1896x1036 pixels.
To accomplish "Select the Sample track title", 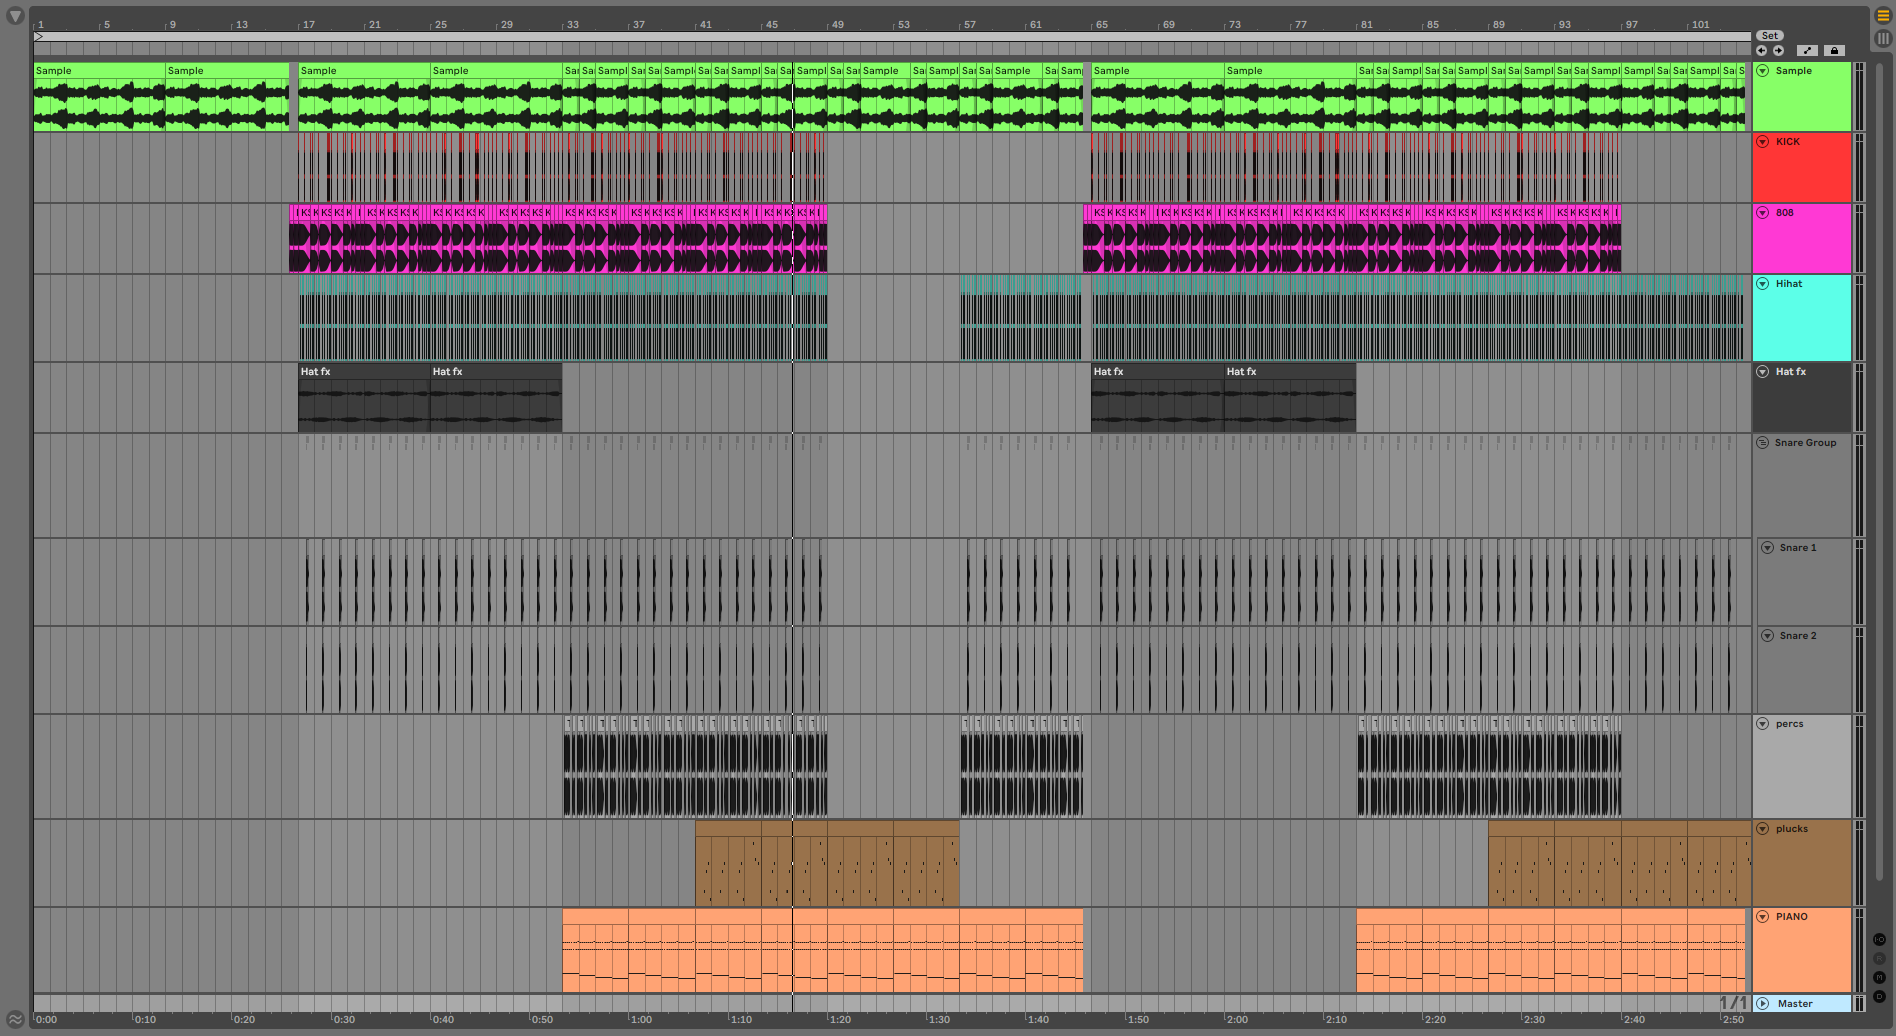I will 1793,71.
